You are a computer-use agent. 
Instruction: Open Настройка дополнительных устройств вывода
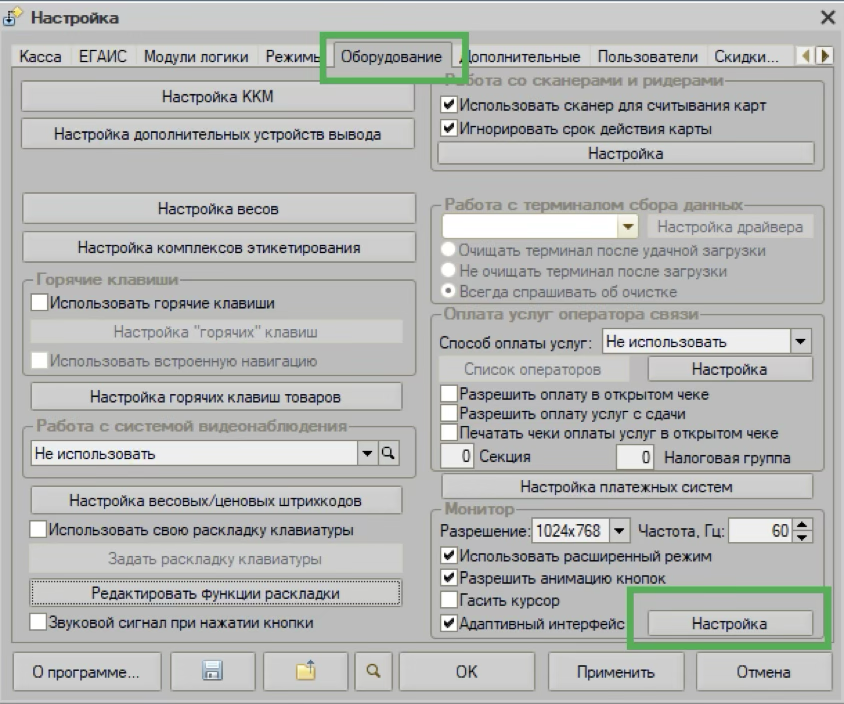point(218,134)
